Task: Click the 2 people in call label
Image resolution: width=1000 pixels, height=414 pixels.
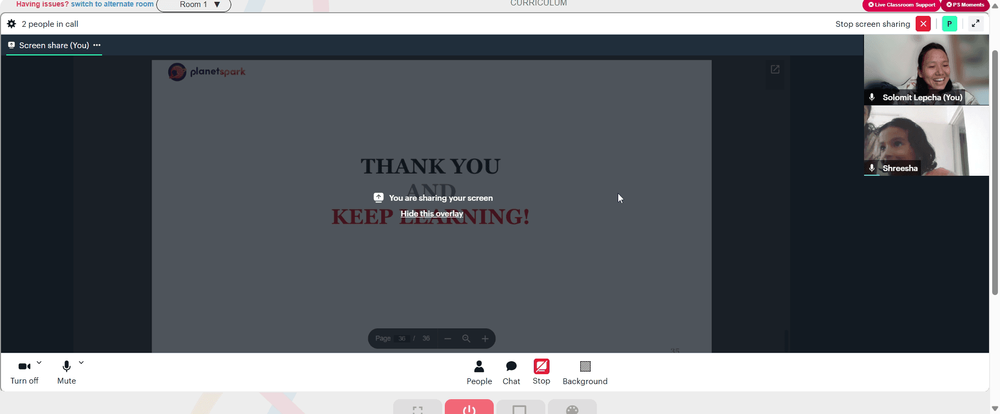Action: [x=50, y=24]
